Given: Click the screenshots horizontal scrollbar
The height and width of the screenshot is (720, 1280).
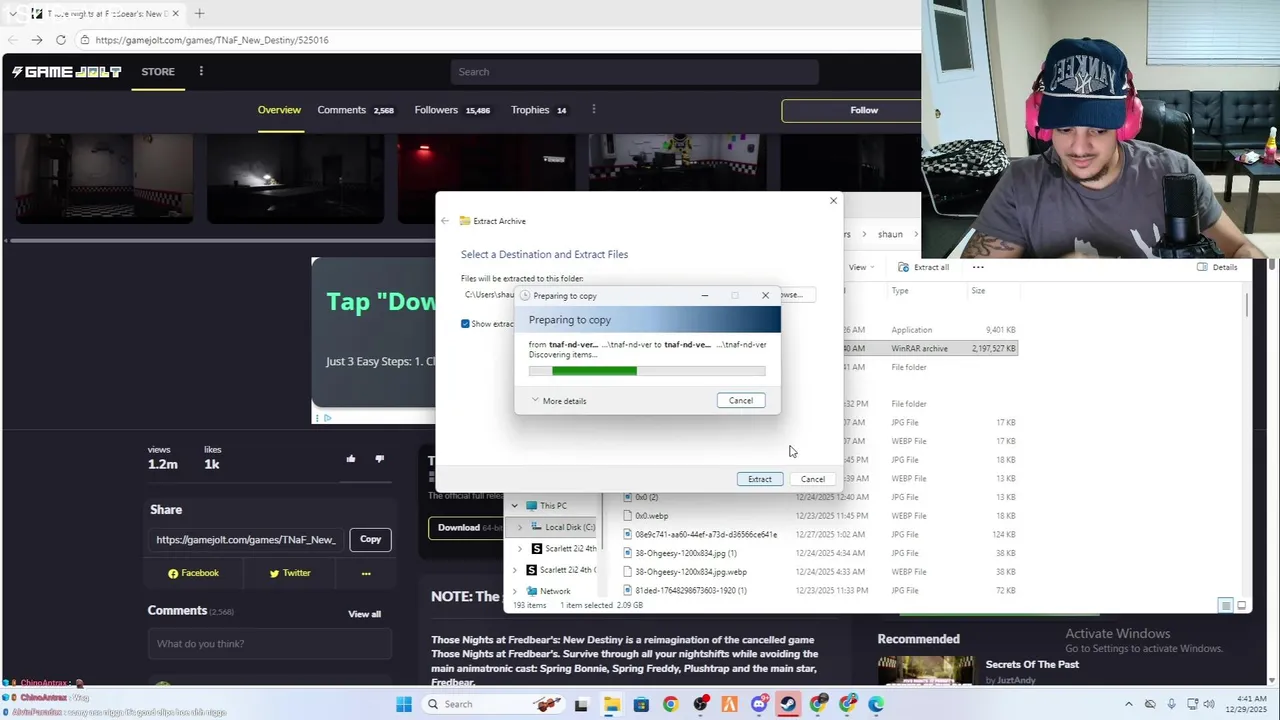Looking at the screenshot, I should tap(220, 240).
